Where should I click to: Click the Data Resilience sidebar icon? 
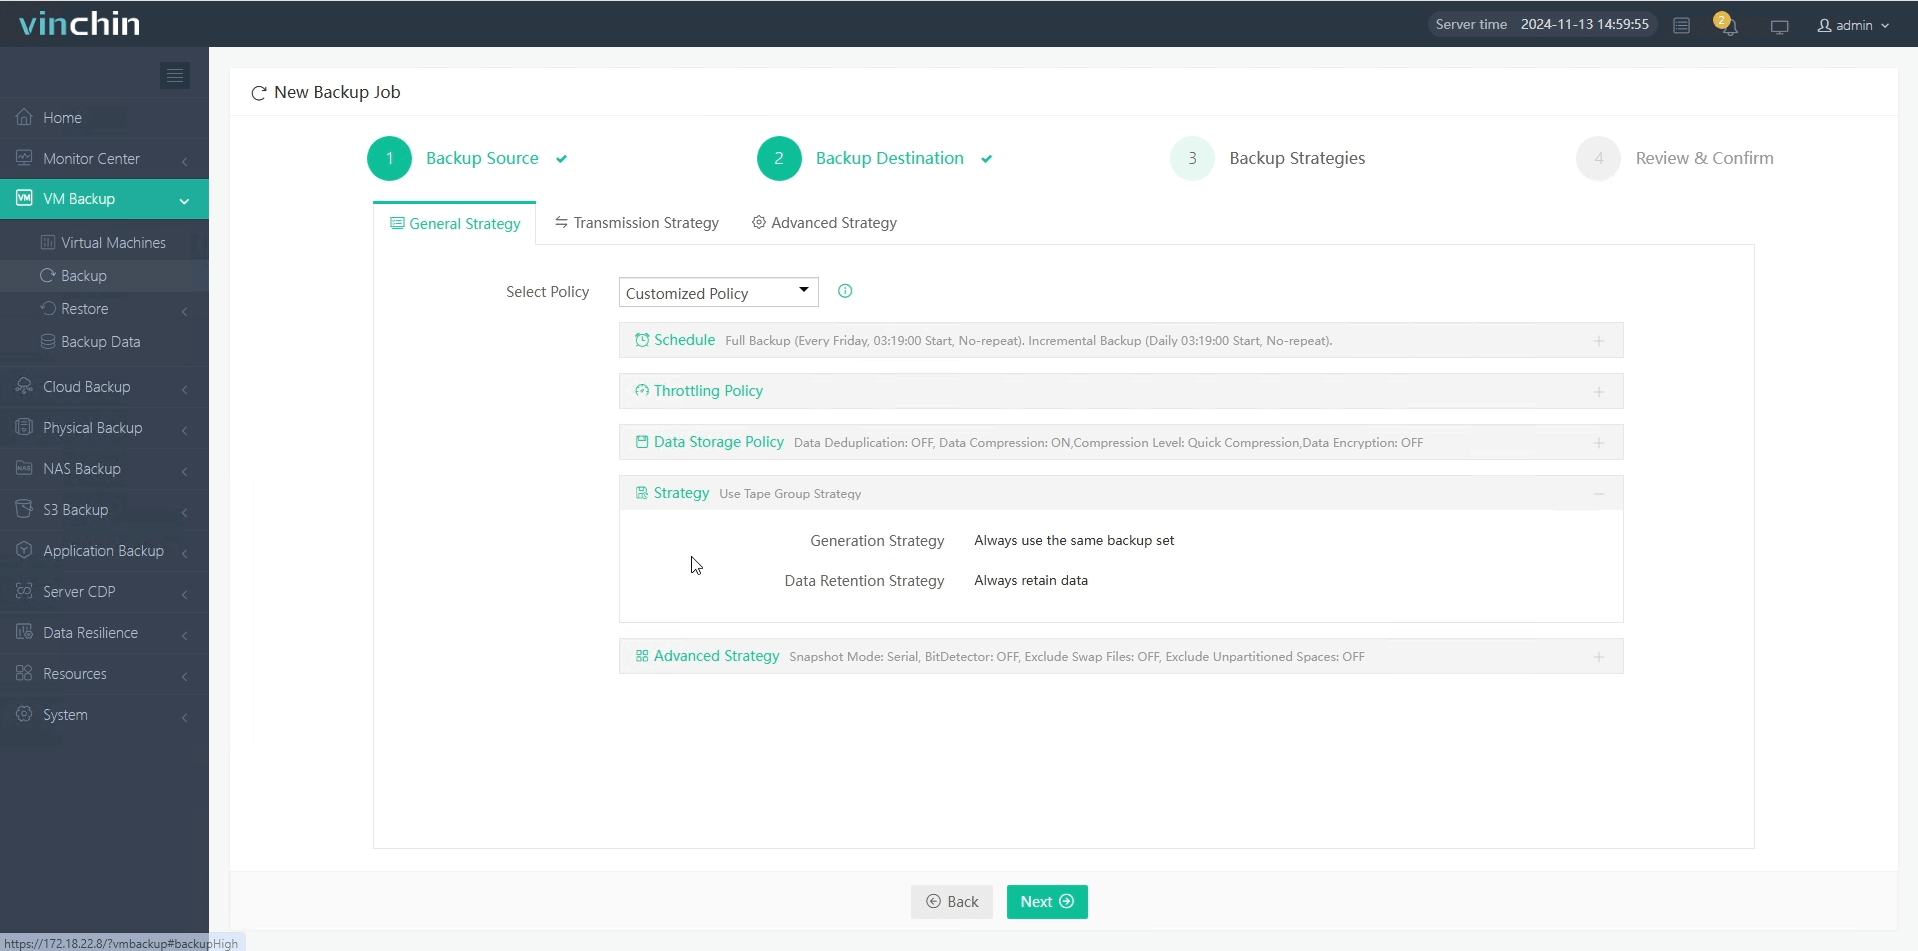pos(24,632)
